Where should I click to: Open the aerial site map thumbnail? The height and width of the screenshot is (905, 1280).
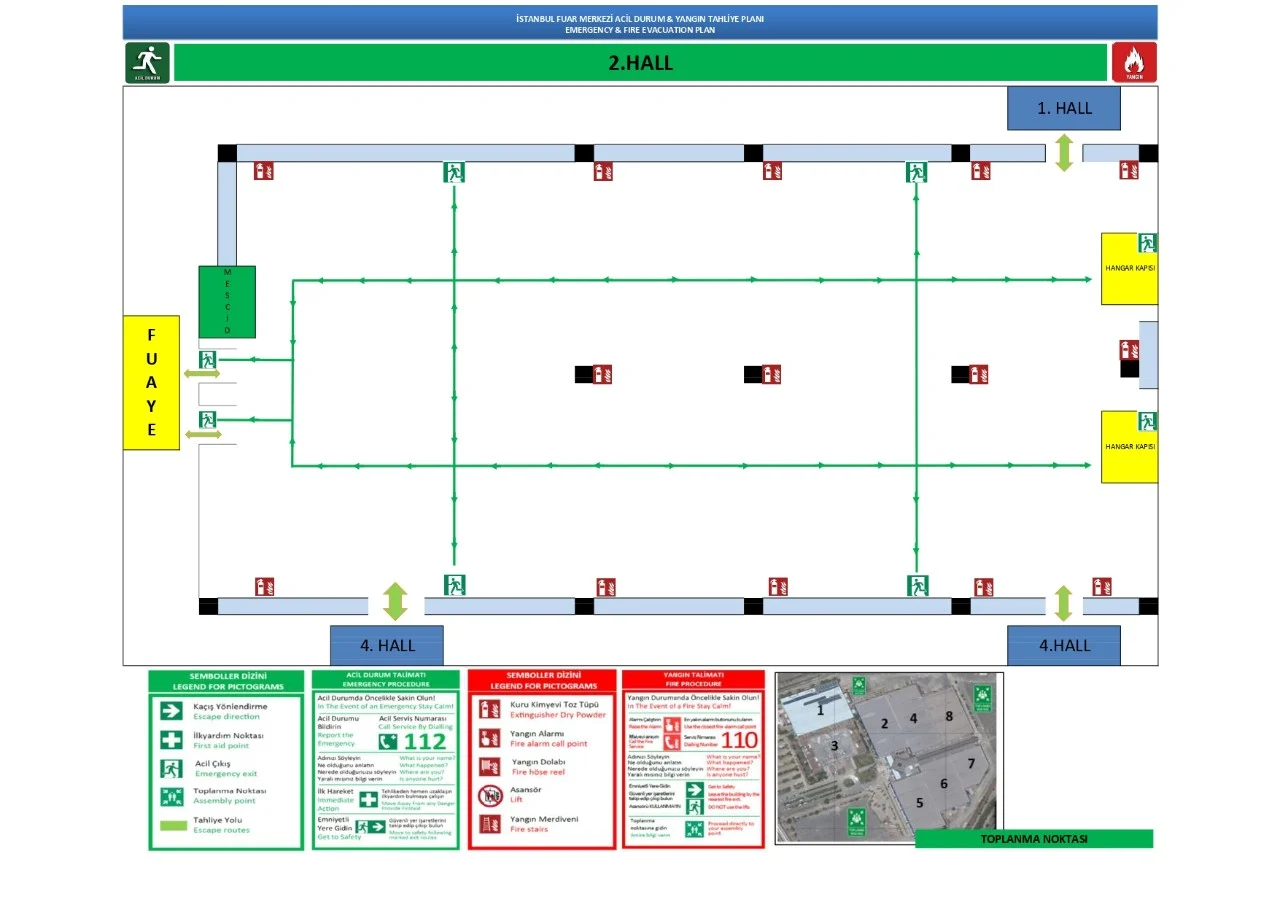890,757
